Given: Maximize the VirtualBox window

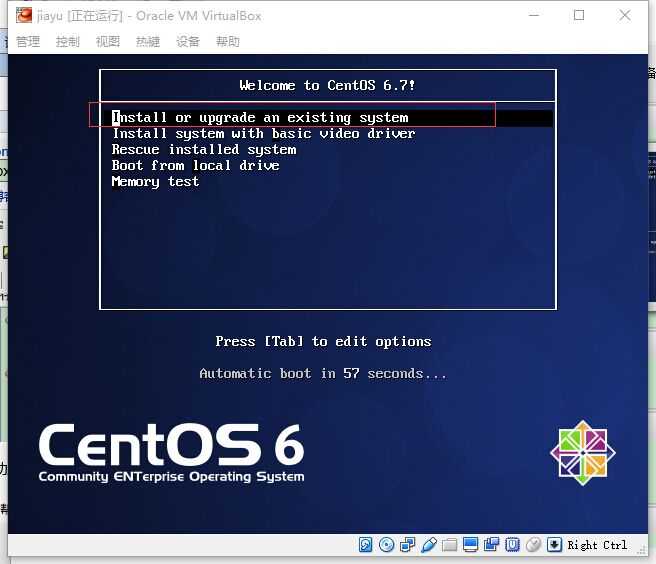Looking at the screenshot, I should (579, 15).
